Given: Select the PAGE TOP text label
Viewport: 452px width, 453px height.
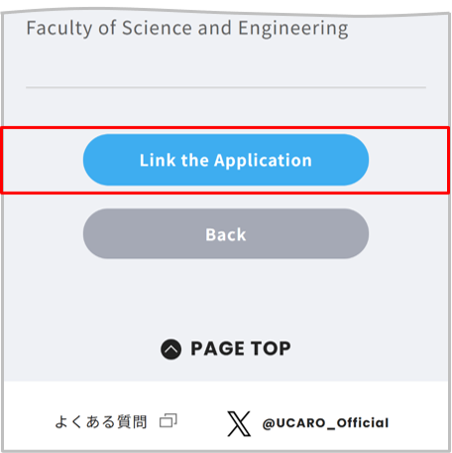Looking at the screenshot, I should [x=241, y=349].
